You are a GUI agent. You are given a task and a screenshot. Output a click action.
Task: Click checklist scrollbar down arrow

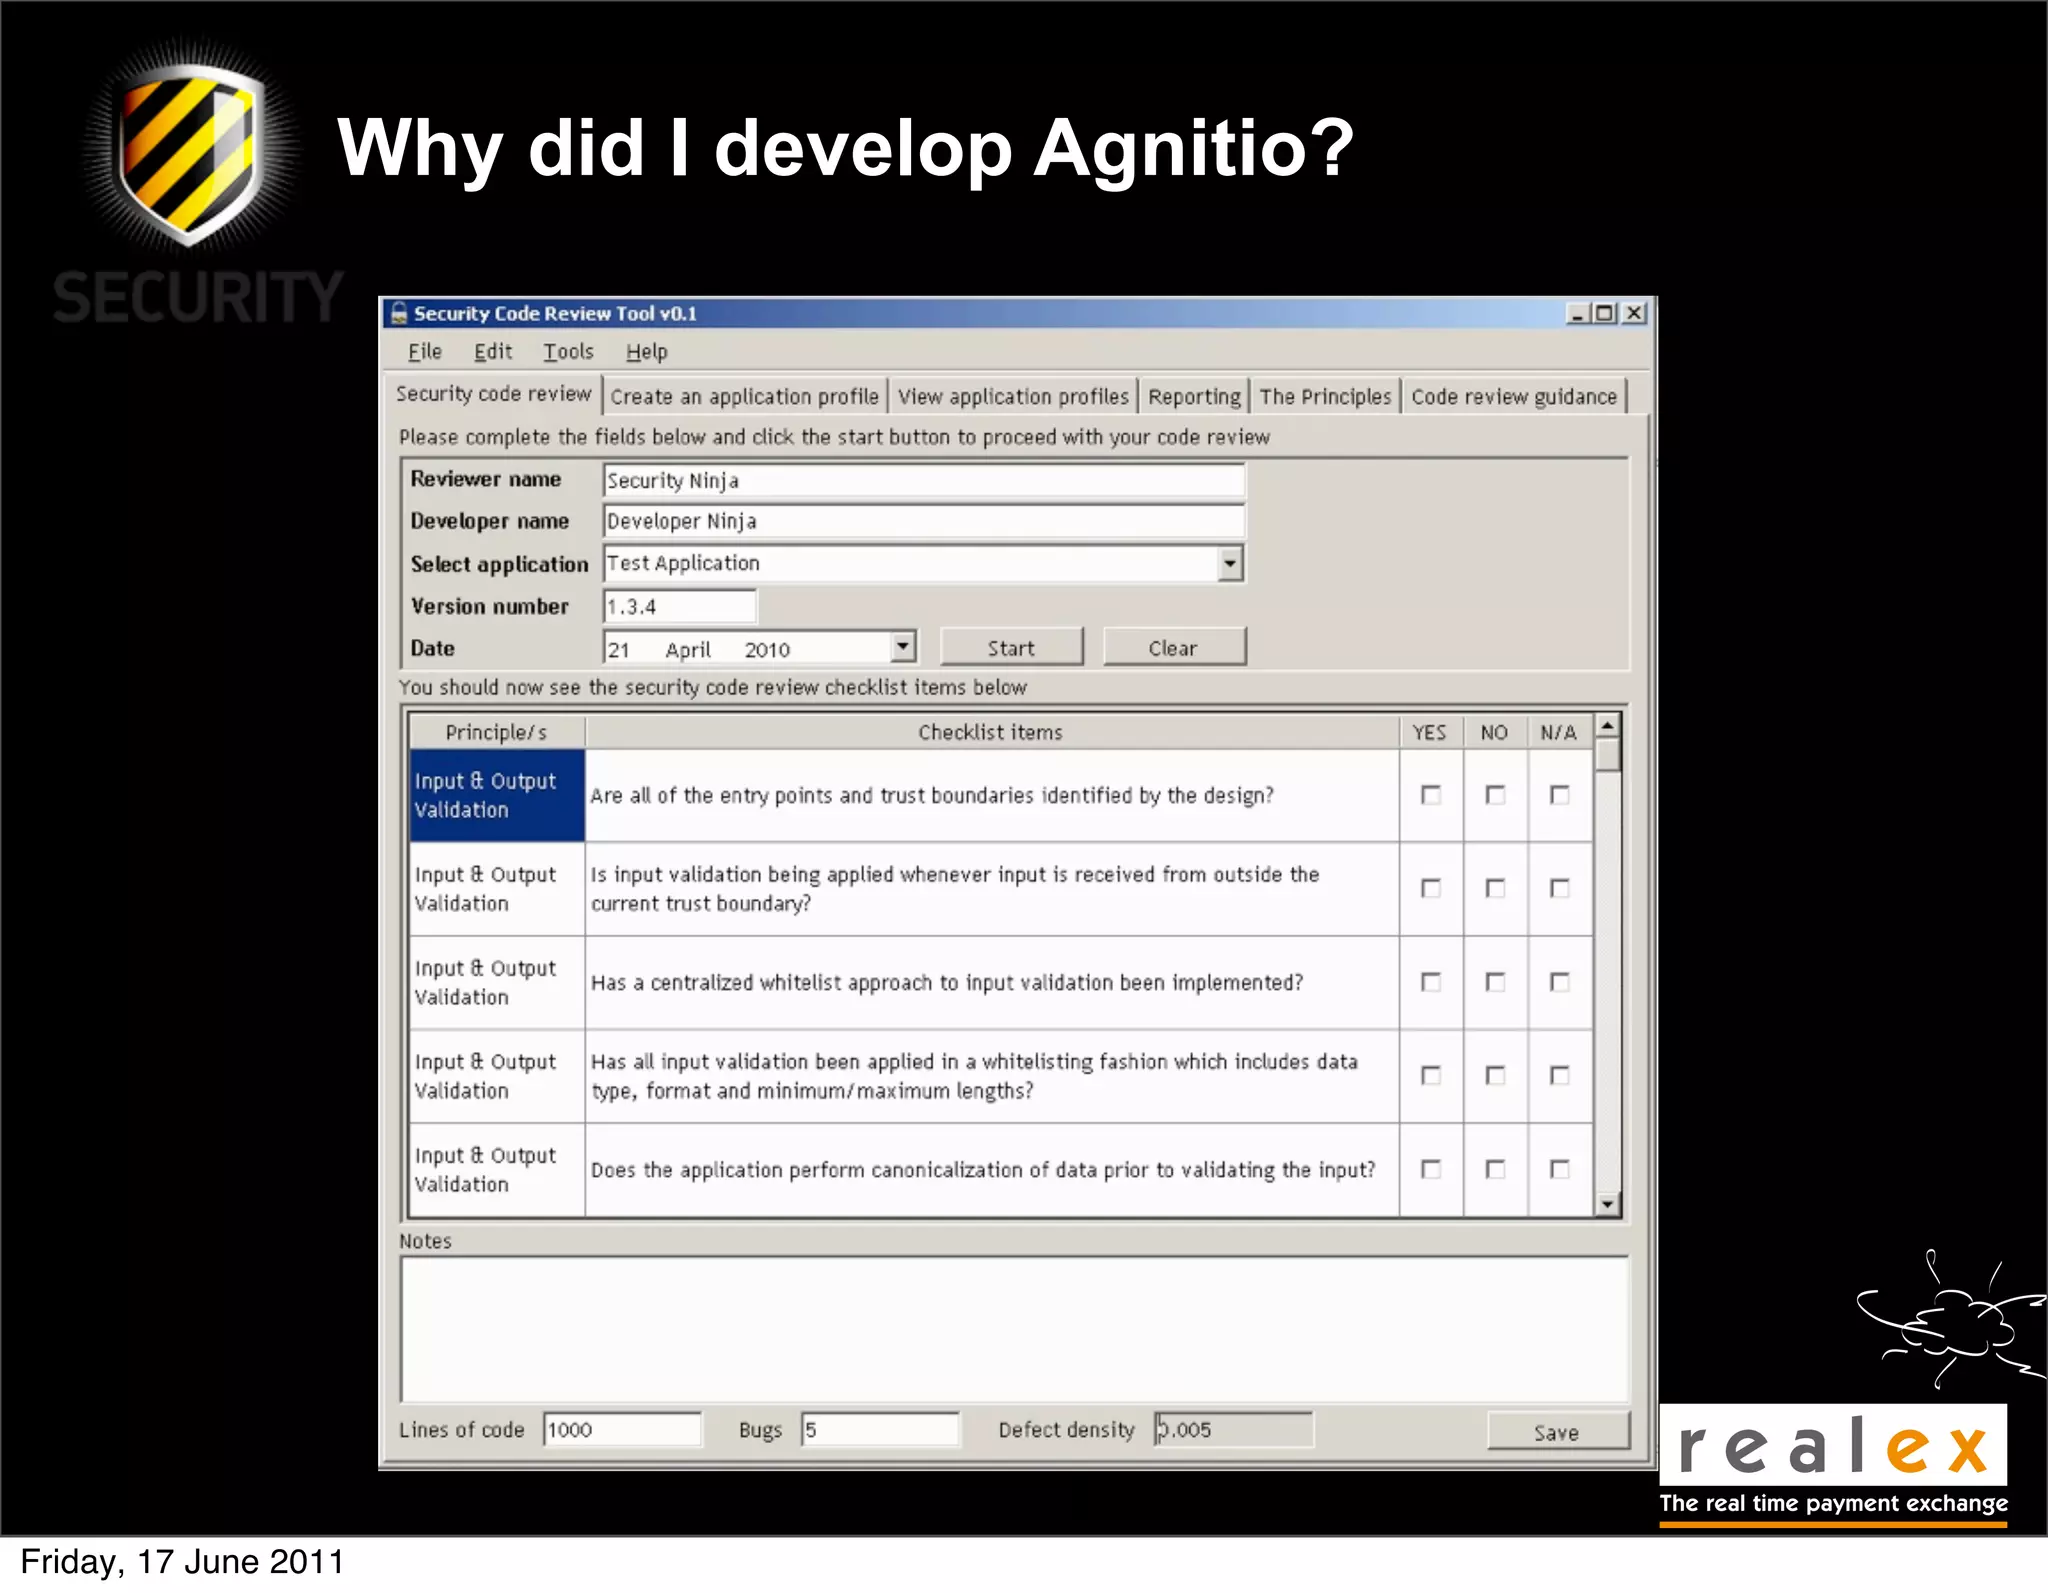1607,1204
